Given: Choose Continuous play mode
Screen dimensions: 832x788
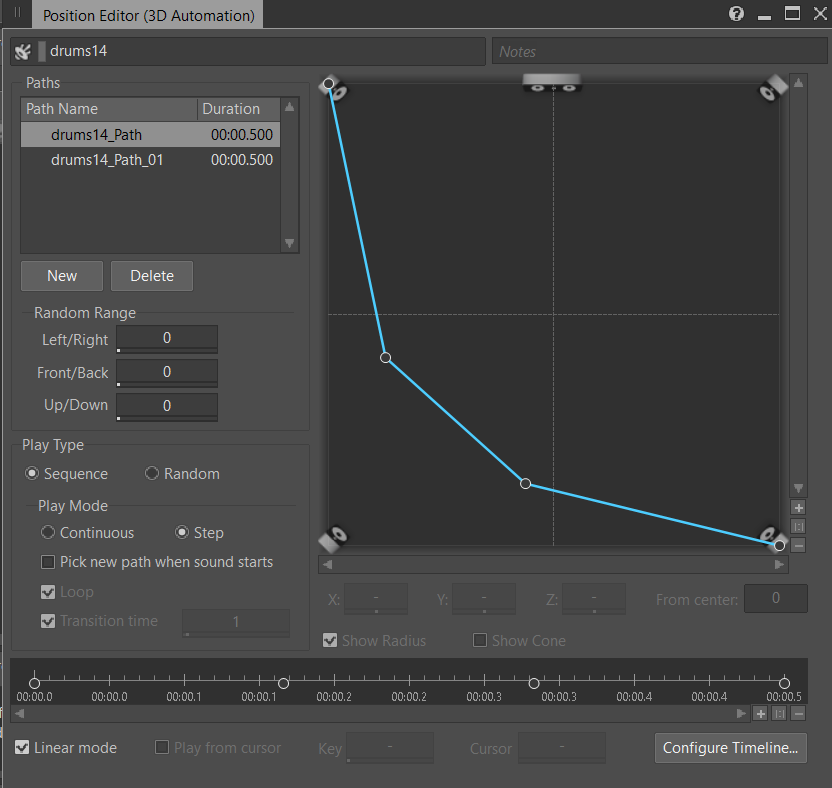Looking at the screenshot, I should pyautogui.click(x=48, y=532).
